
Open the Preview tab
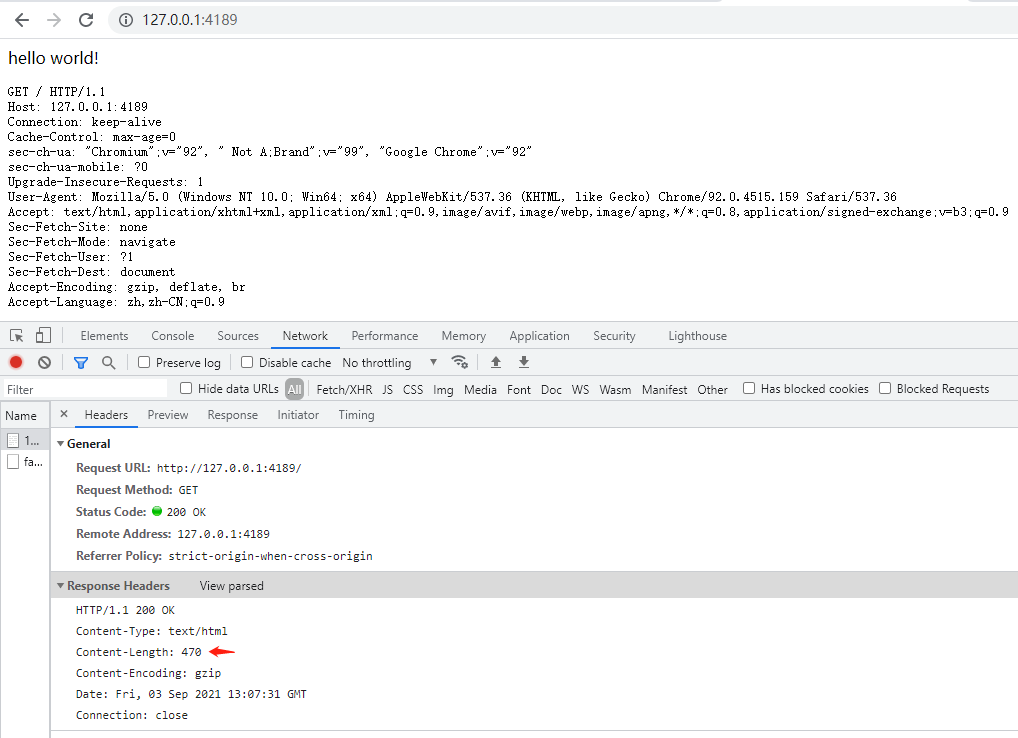coord(167,414)
